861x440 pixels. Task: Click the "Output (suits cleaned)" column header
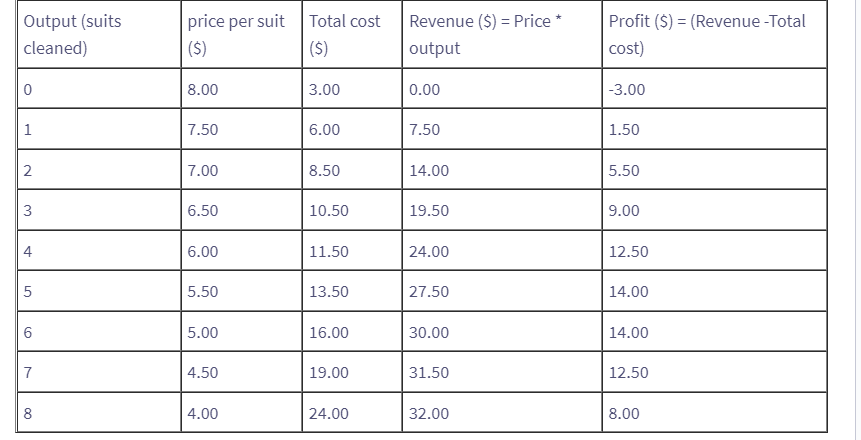[98, 35]
